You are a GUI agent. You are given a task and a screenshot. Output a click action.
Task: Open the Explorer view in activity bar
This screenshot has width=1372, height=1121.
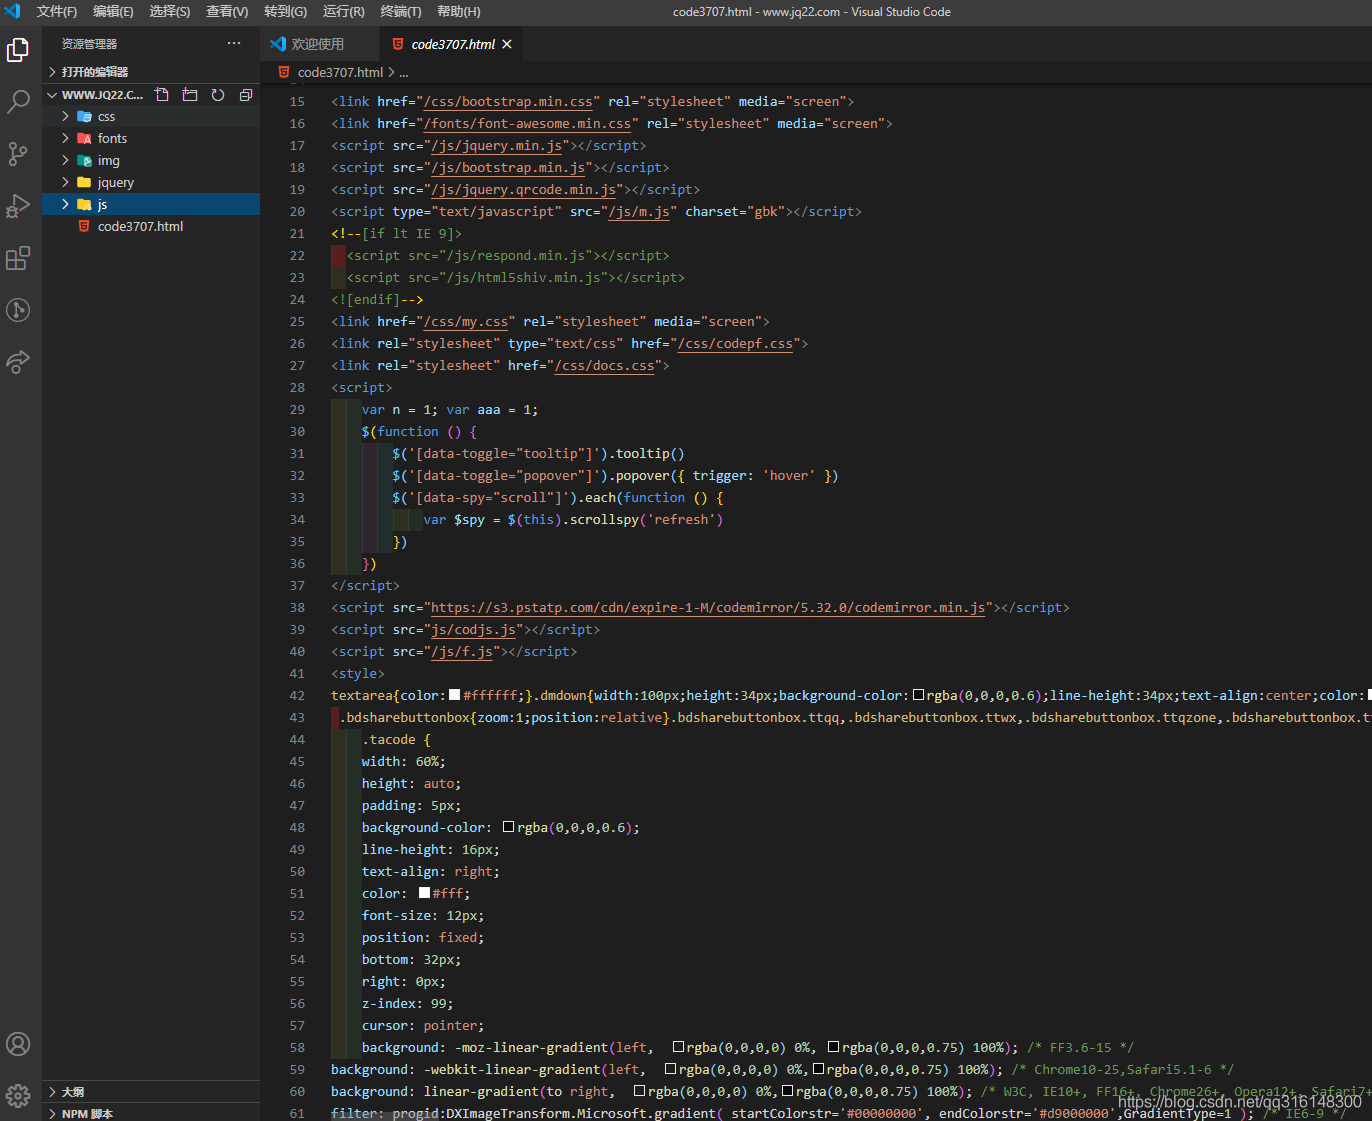[18, 50]
